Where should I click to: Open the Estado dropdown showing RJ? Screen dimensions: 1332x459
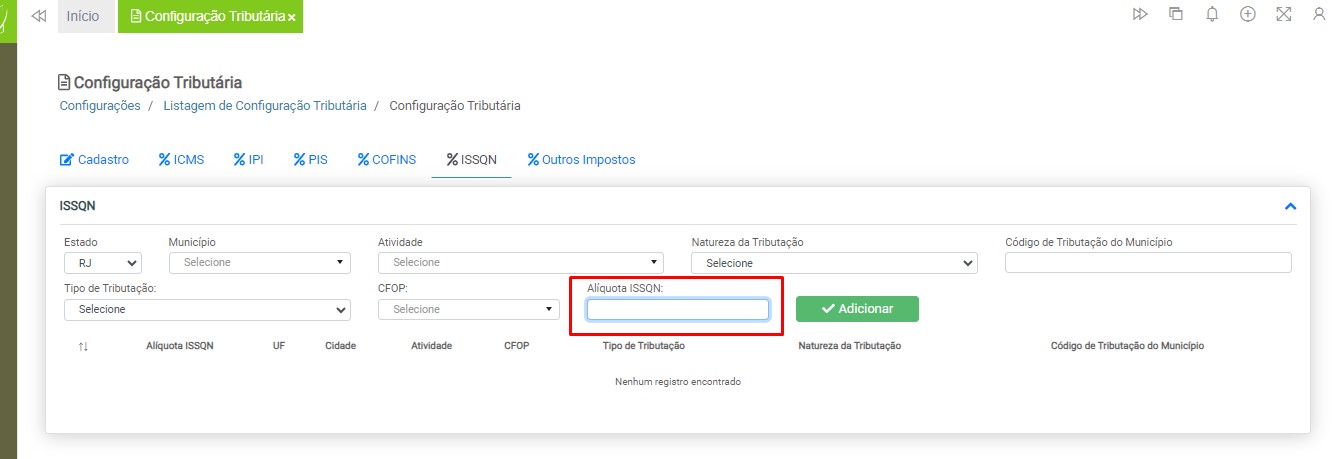pos(103,263)
